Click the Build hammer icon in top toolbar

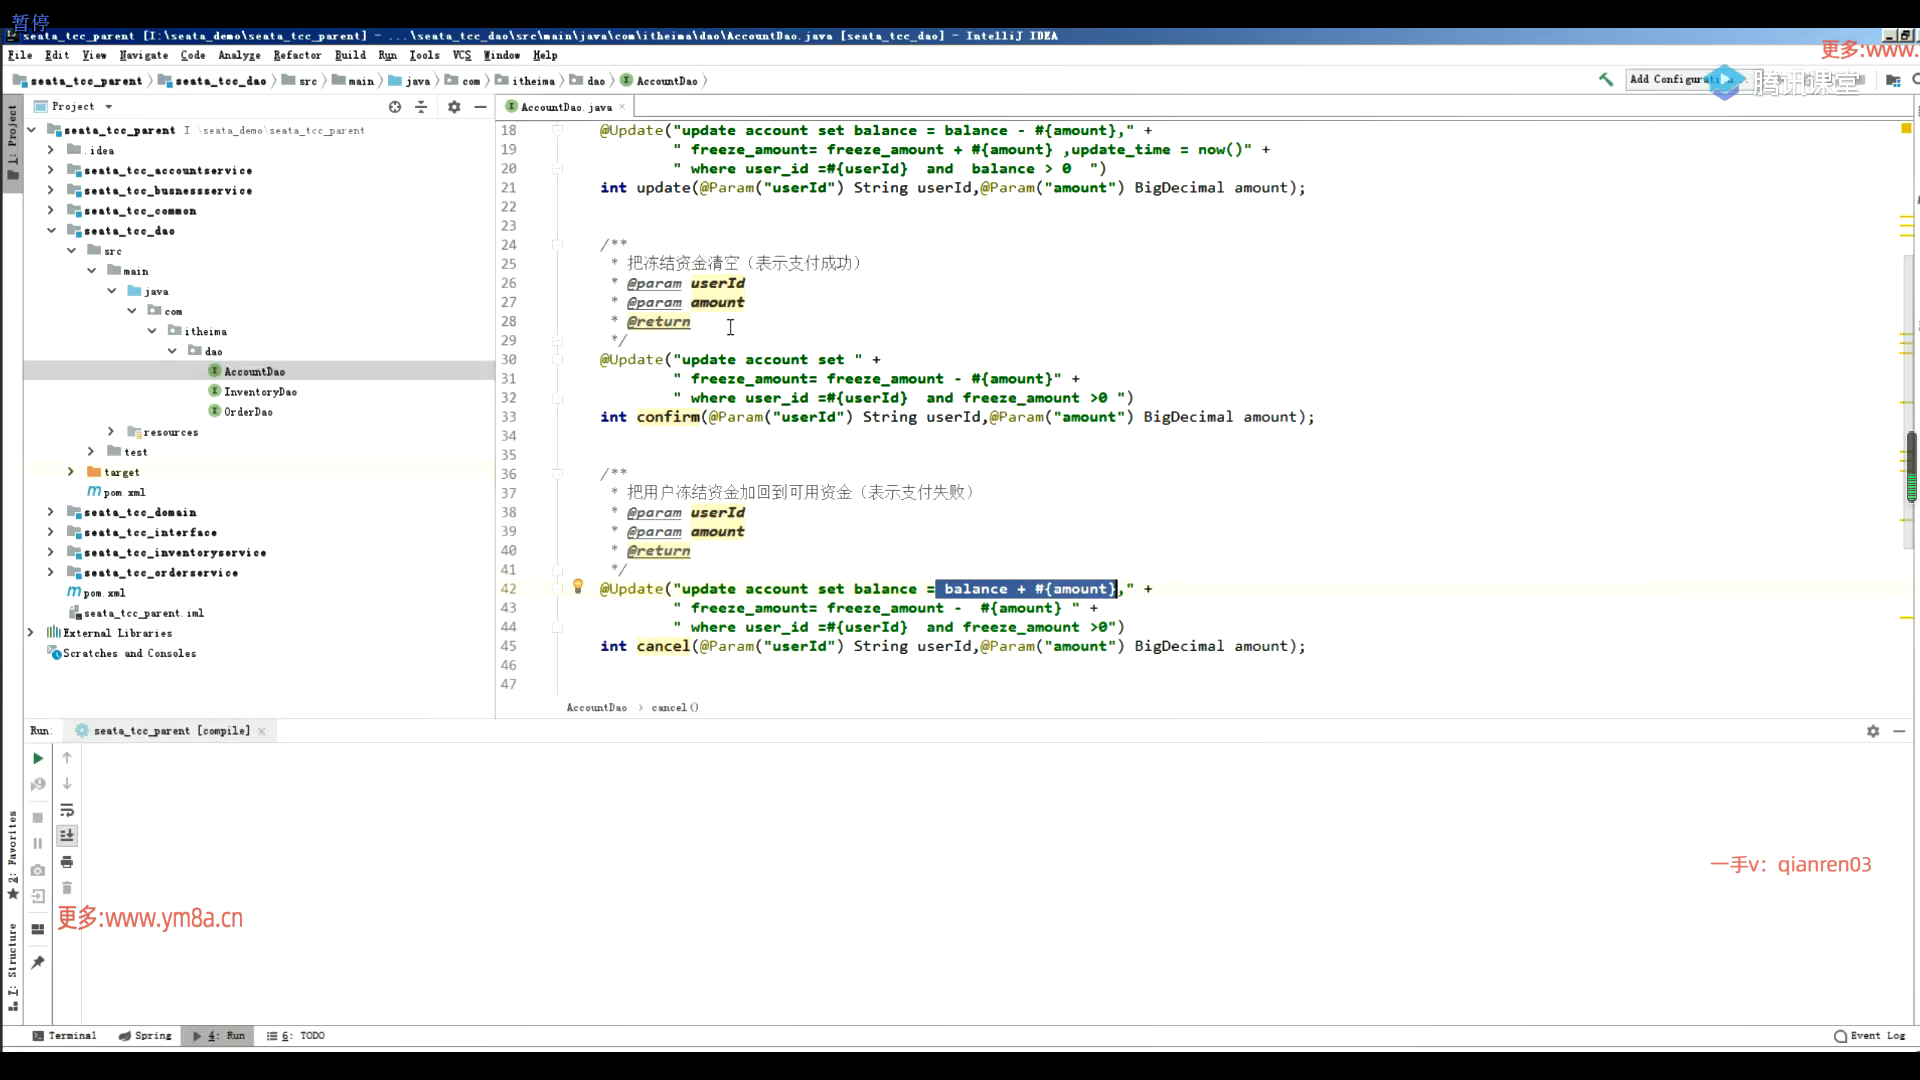[1606, 80]
